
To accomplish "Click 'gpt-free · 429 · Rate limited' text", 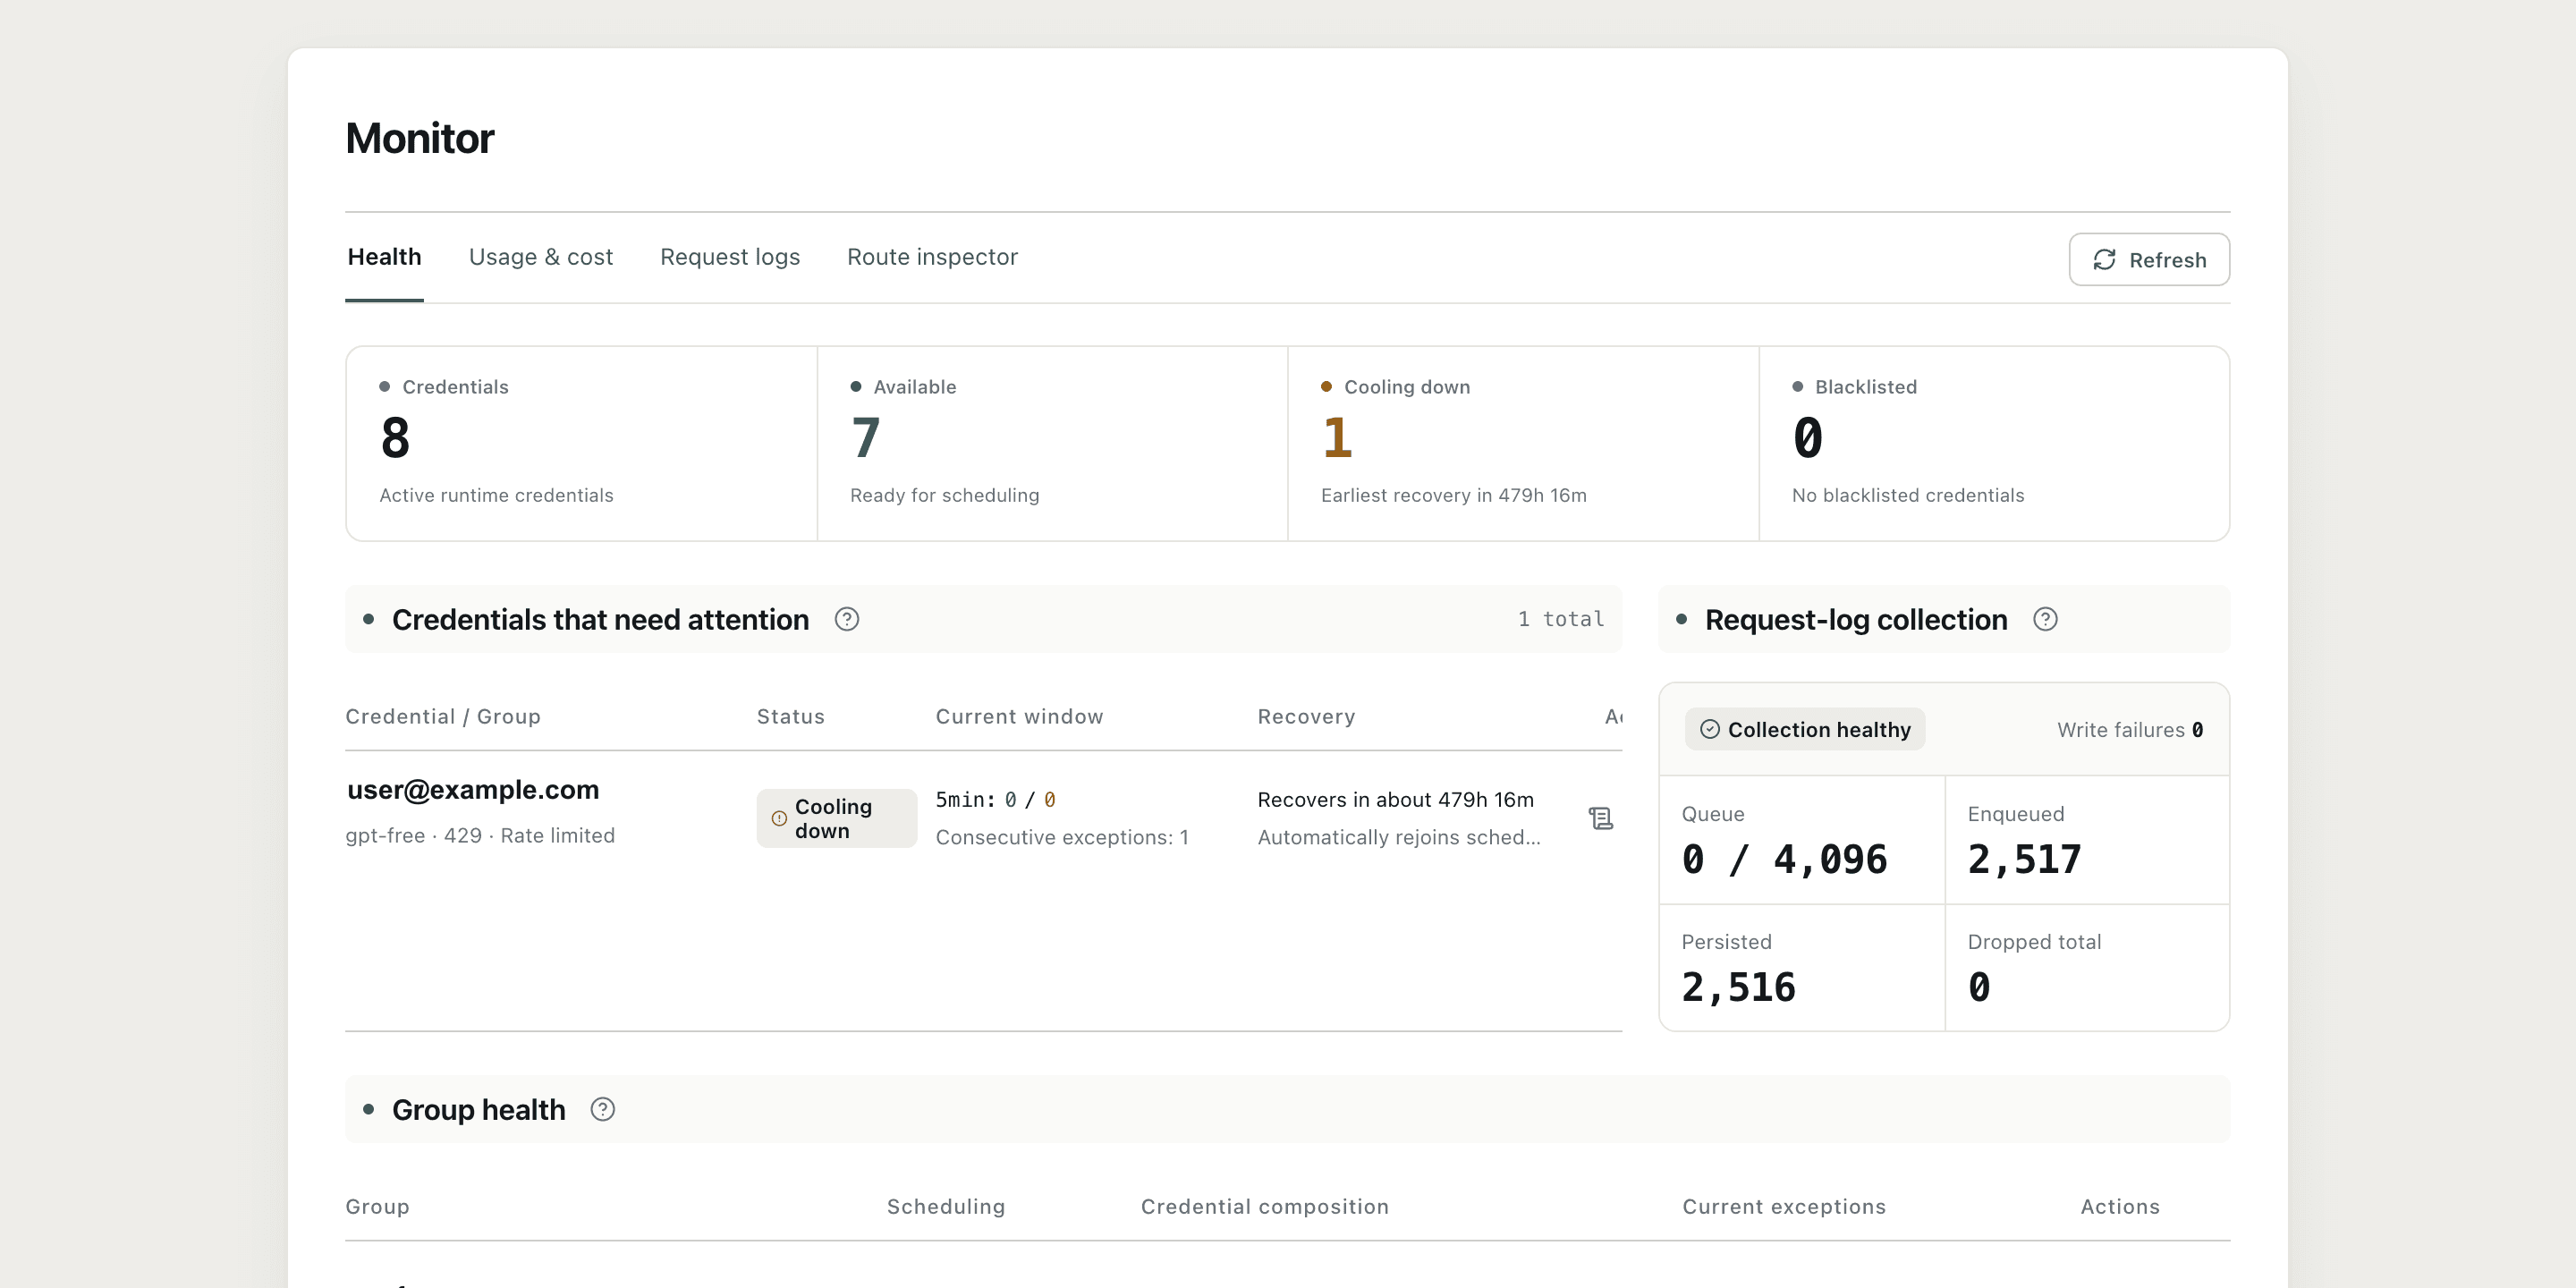I will pos(480,835).
